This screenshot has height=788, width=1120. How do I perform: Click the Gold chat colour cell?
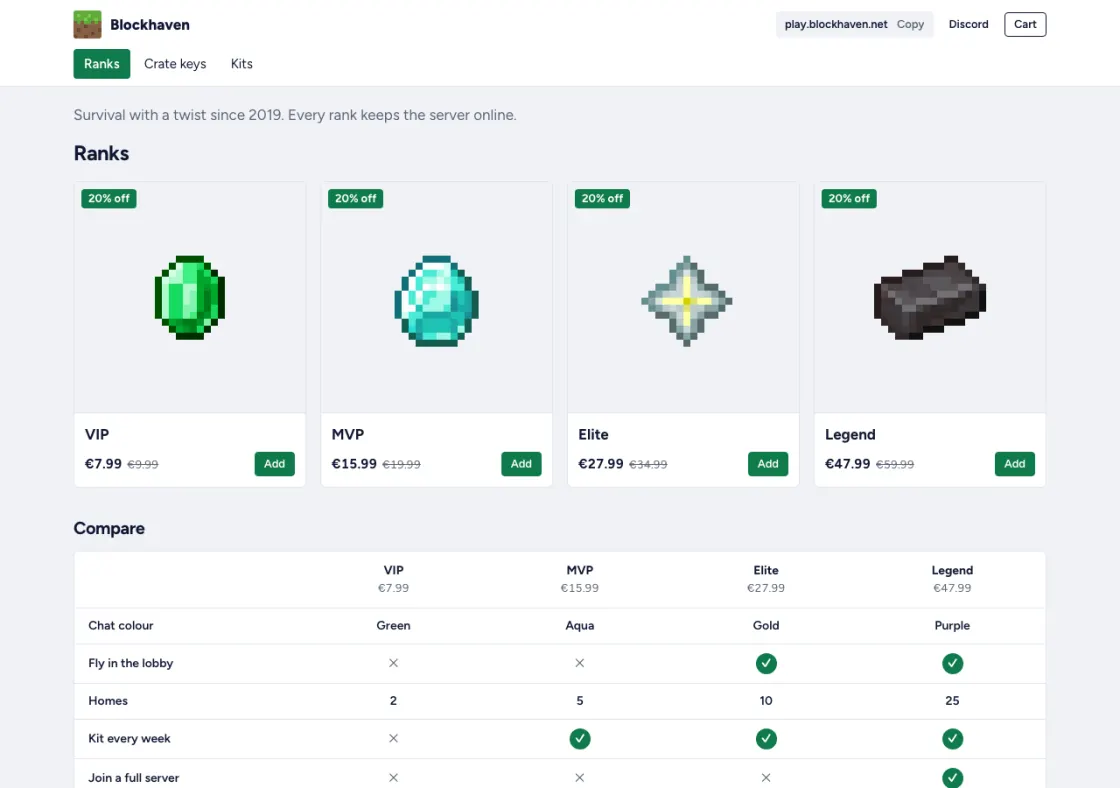[766, 625]
